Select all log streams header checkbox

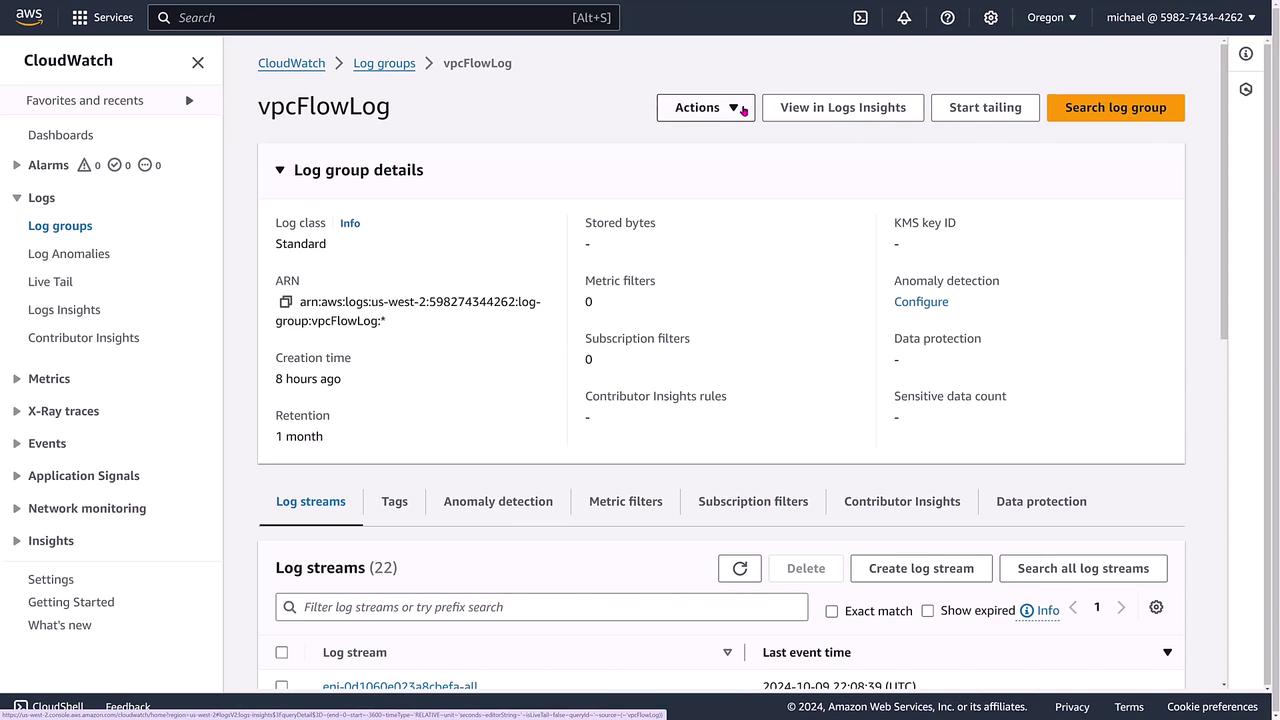(x=282, y=652)
